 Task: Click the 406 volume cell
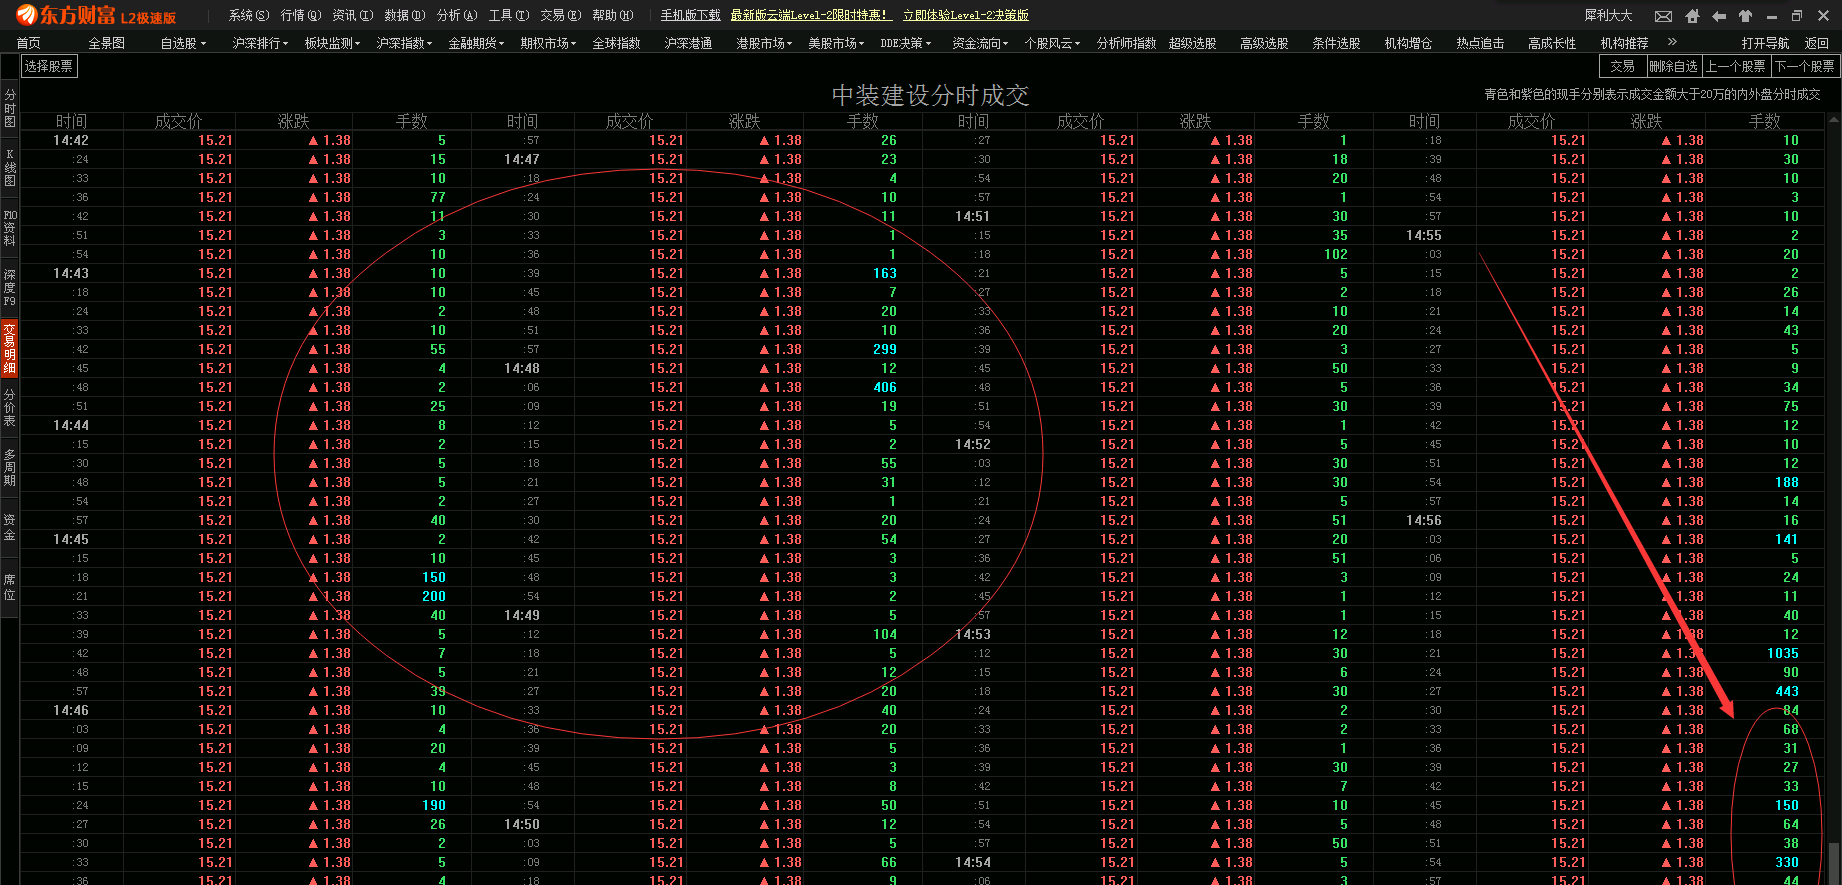pos(885,387)
